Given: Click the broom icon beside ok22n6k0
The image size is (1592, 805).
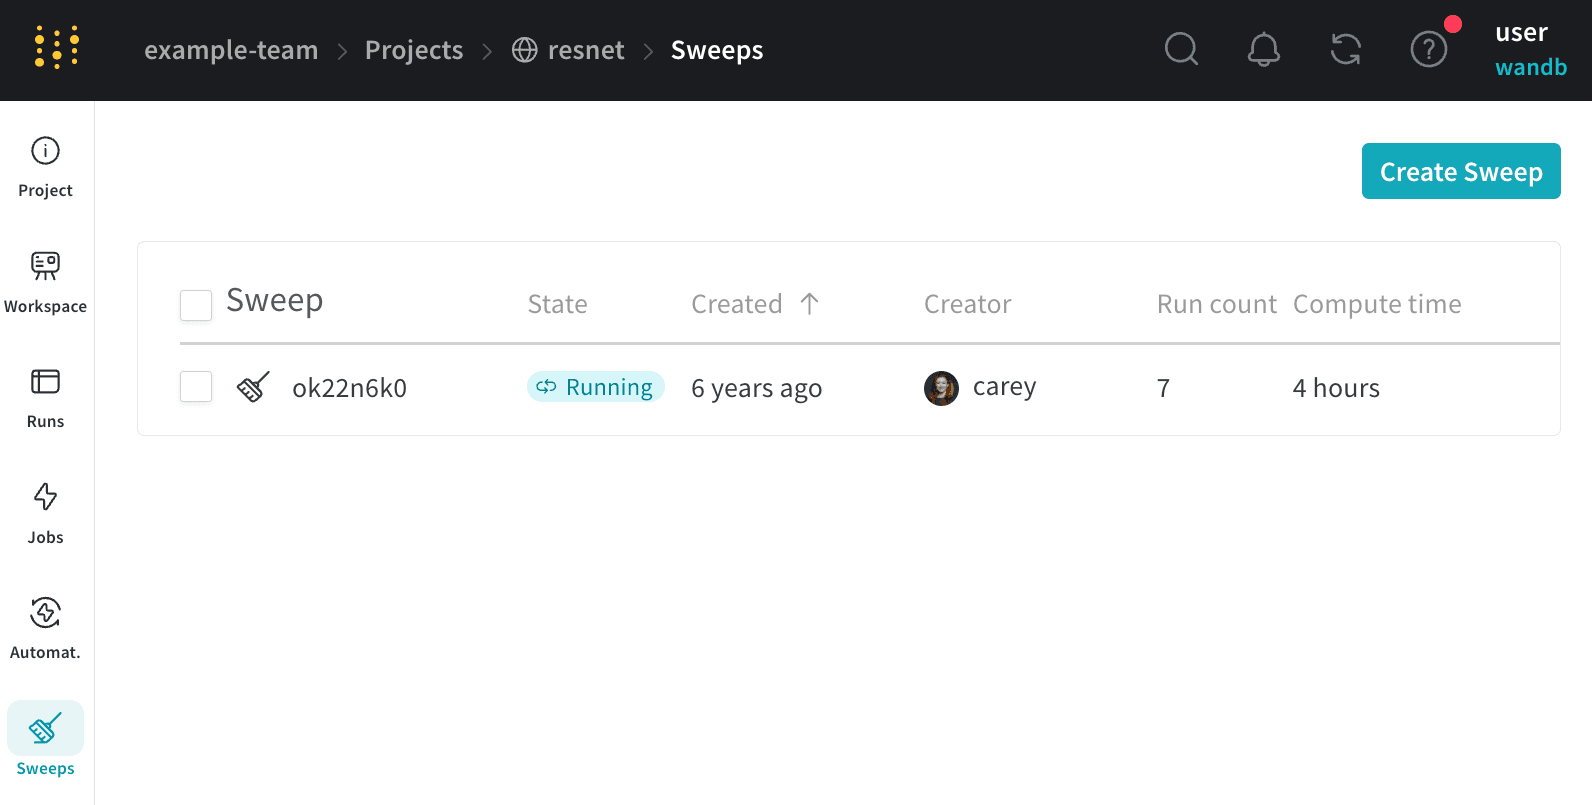Looking at the screenshot, I should 253,387.
